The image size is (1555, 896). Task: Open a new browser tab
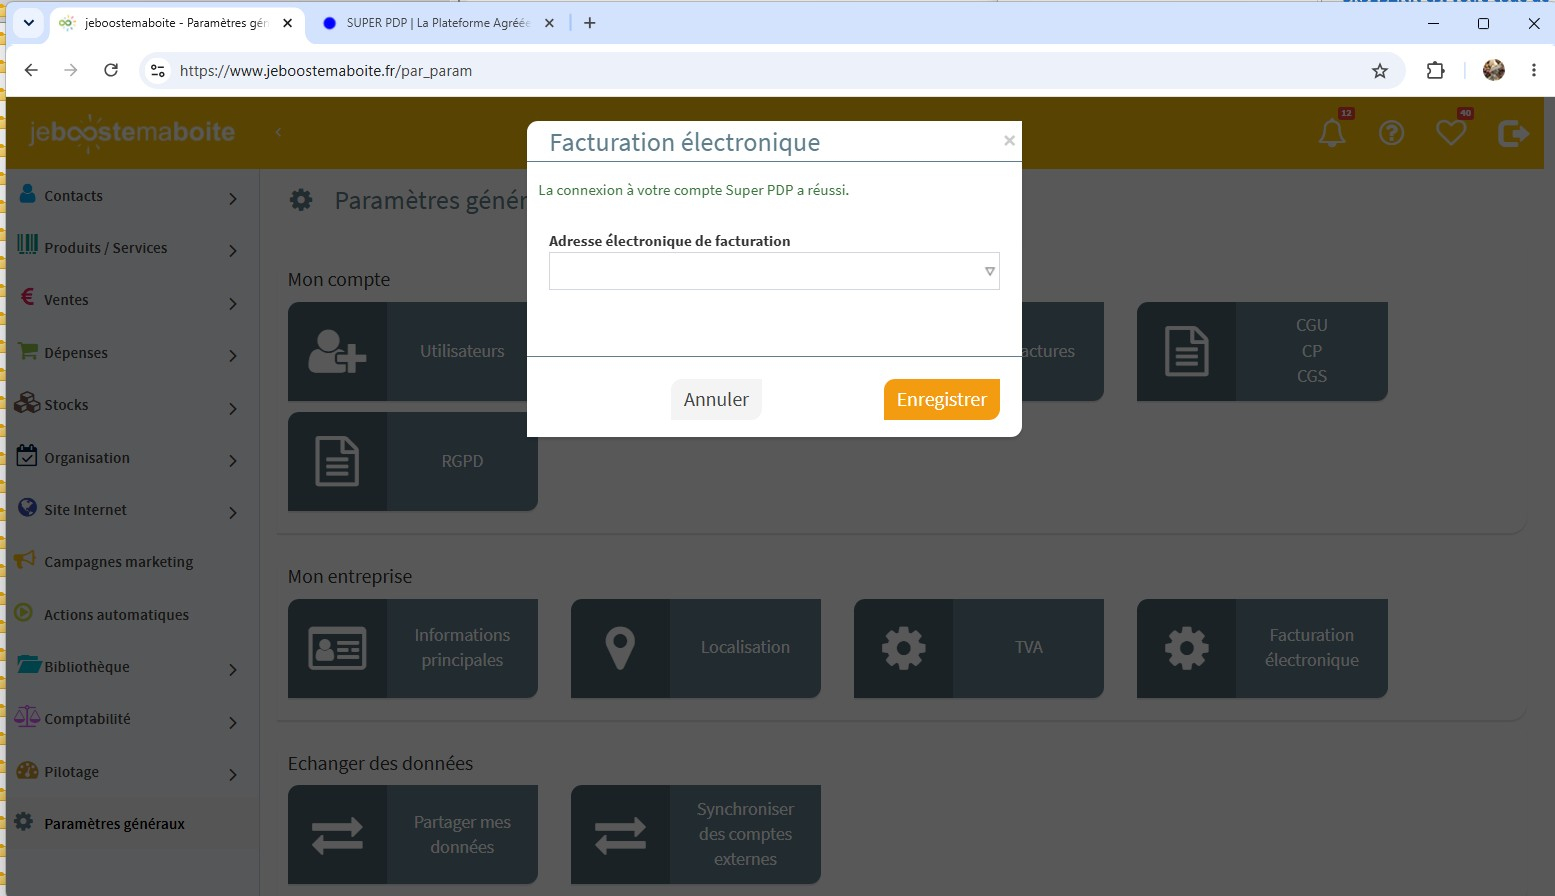[x=590, y=23]
